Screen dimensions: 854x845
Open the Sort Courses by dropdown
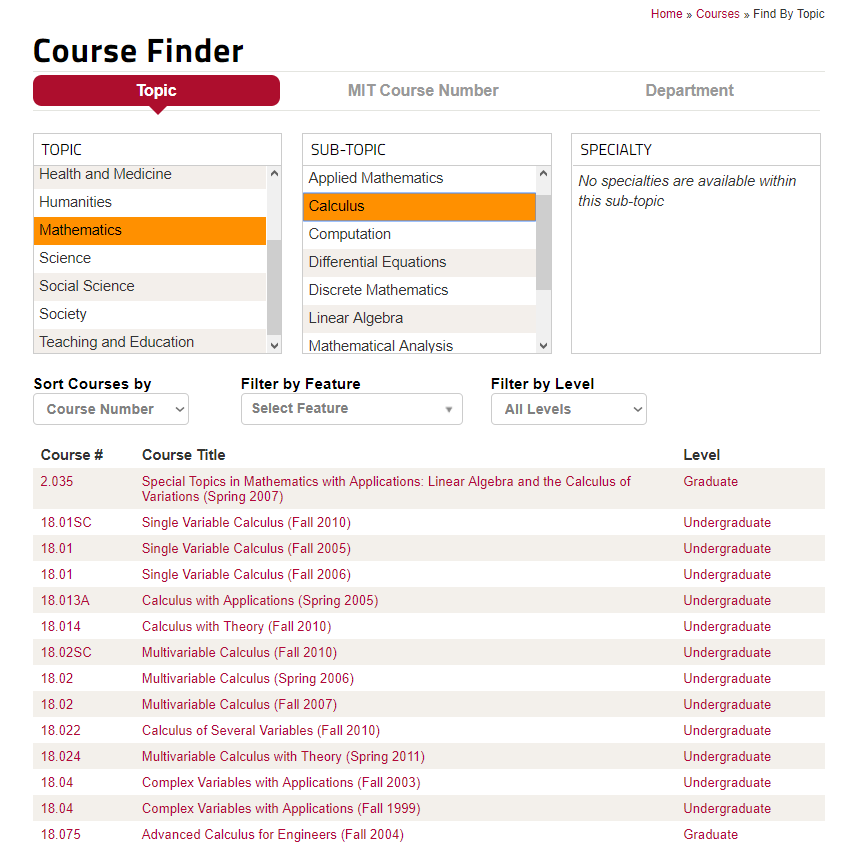pyautogui.click(x=111, y=409)
